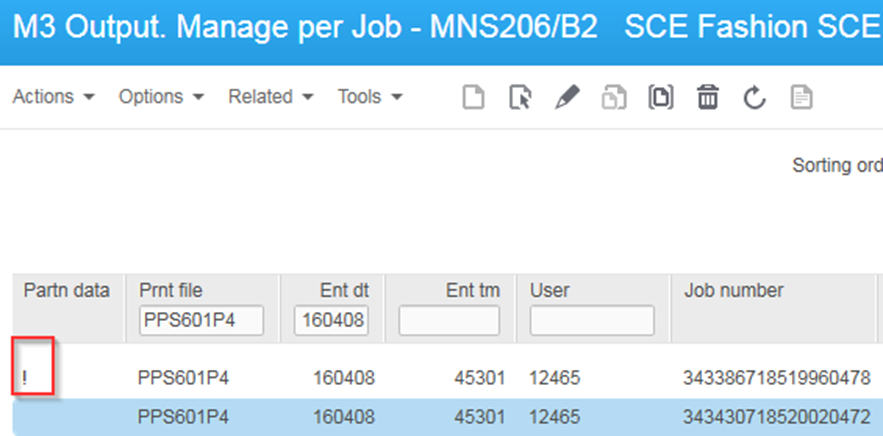Click the Prnt file filter field

(x=201, y=321)
